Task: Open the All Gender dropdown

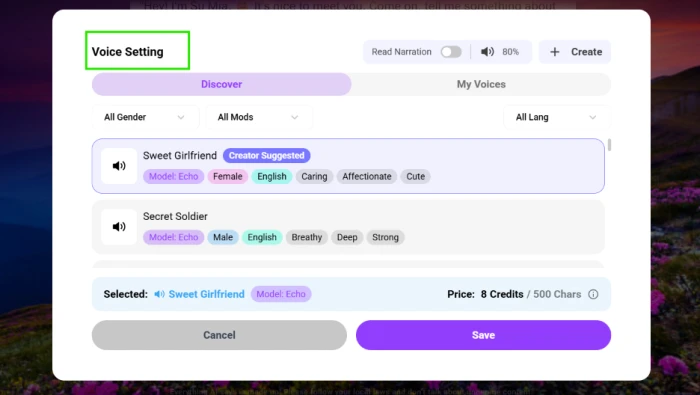Action: [x=145, y=117]
